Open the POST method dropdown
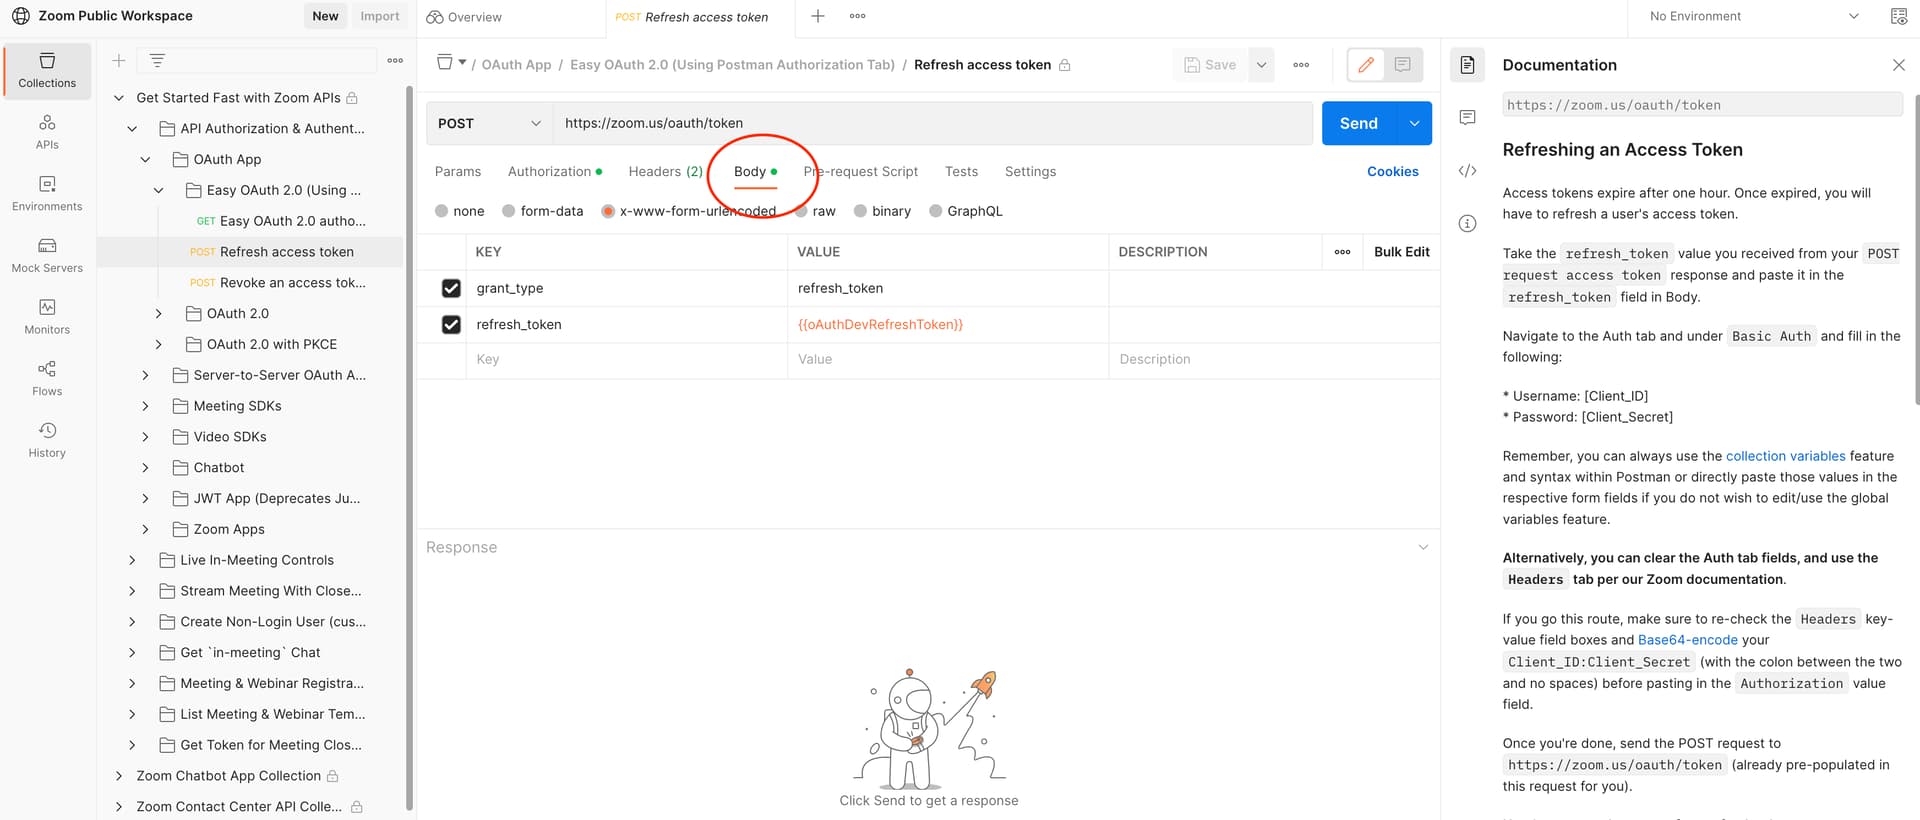 point(489,123)
